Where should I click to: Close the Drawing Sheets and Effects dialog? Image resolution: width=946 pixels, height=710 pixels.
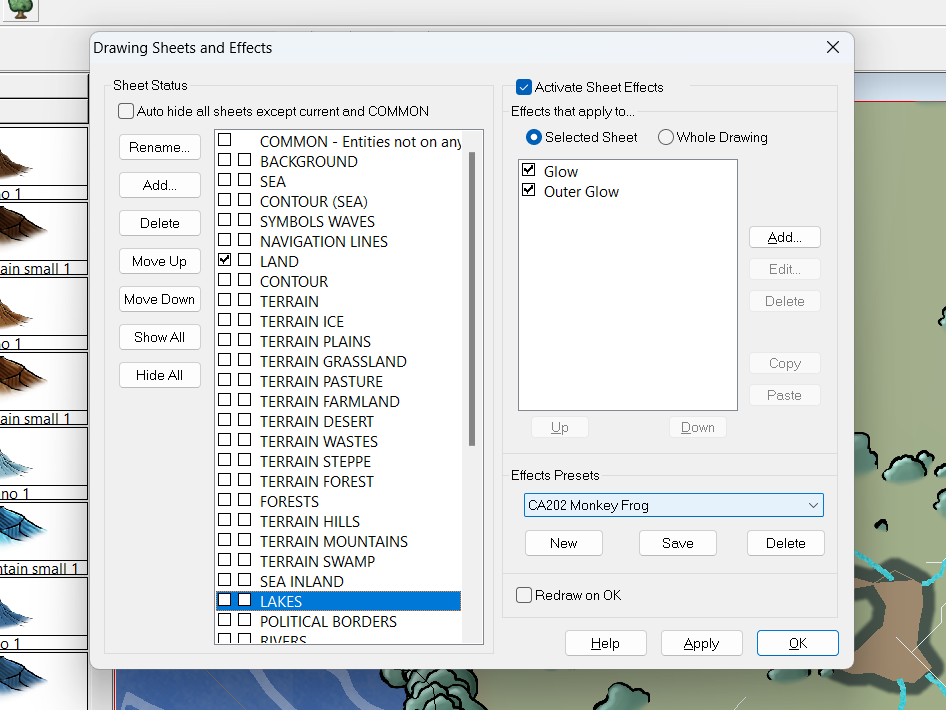[x=832, y=48]
